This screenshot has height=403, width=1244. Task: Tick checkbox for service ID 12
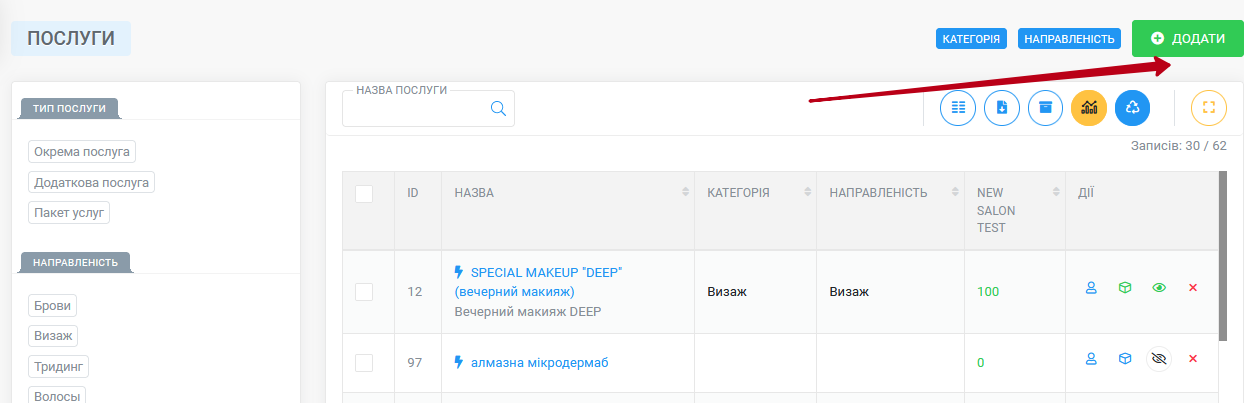(364, 292)
